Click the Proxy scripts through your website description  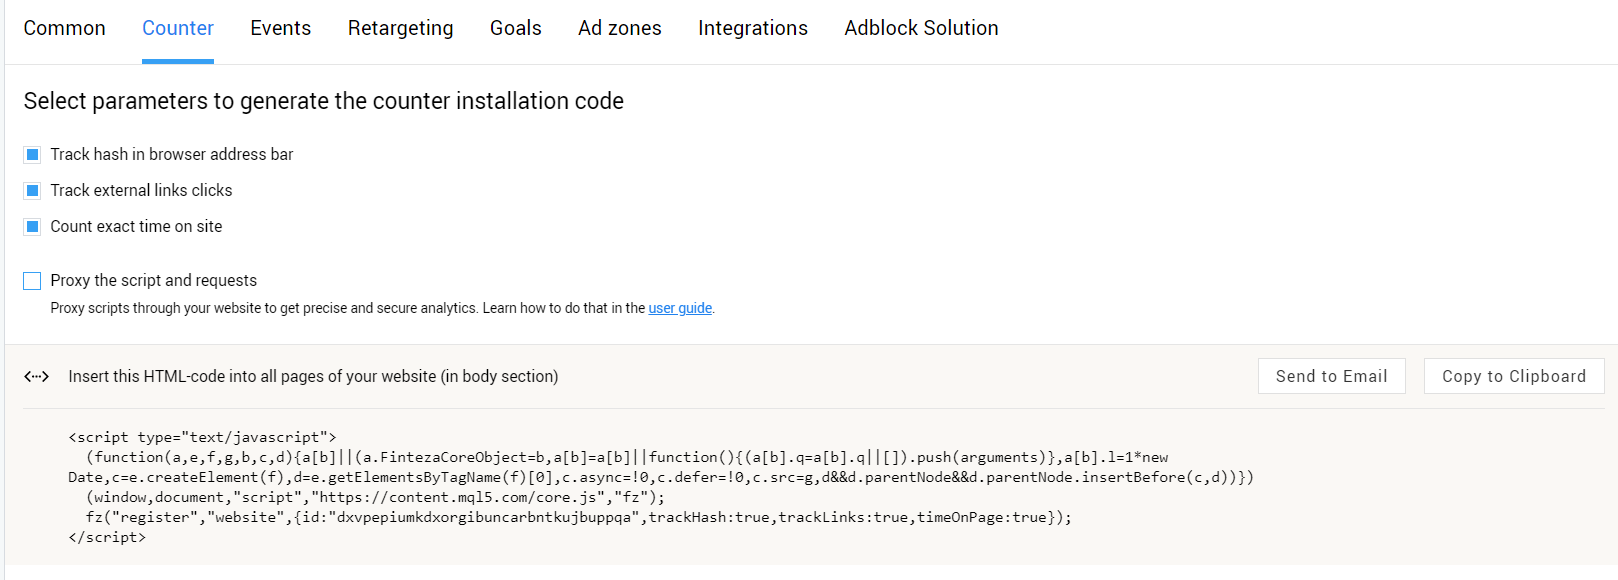[382, 308]
